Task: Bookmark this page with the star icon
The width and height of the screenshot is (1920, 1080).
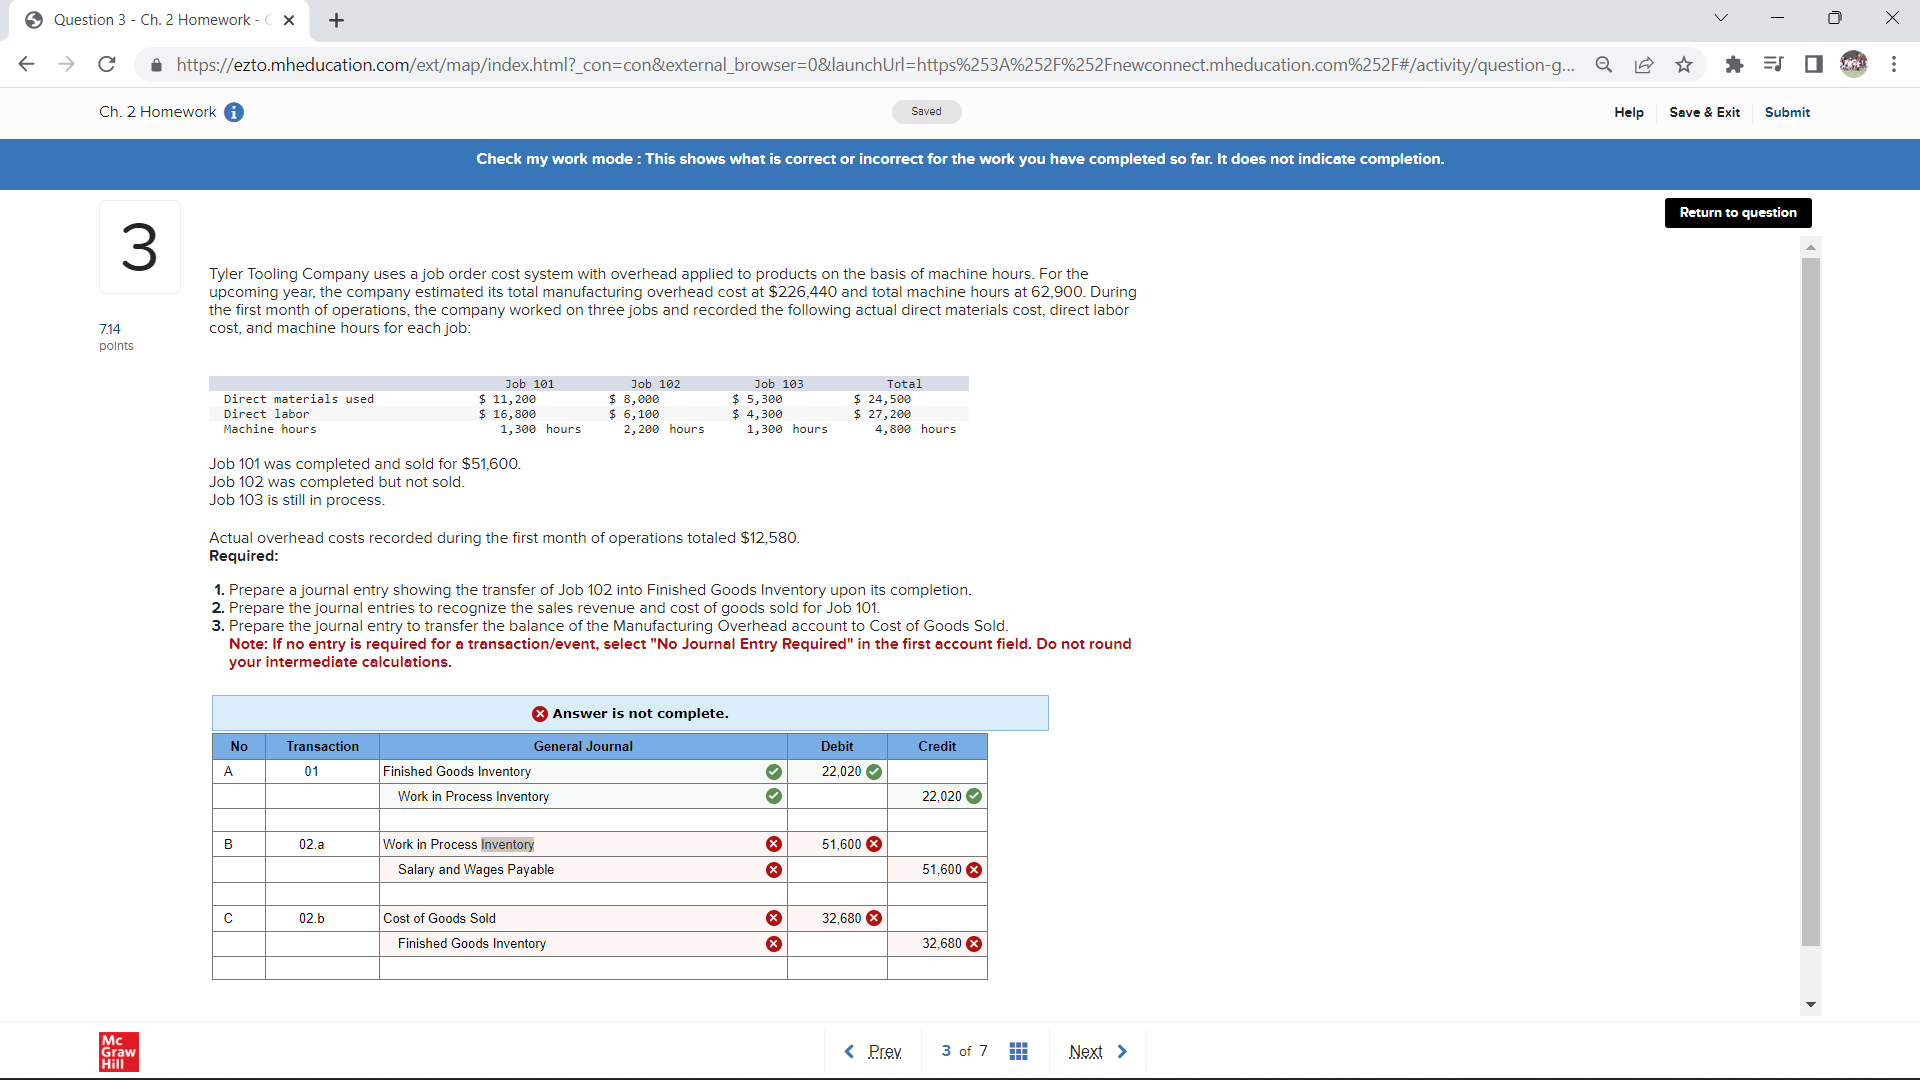Action: tap(1684, 65)
